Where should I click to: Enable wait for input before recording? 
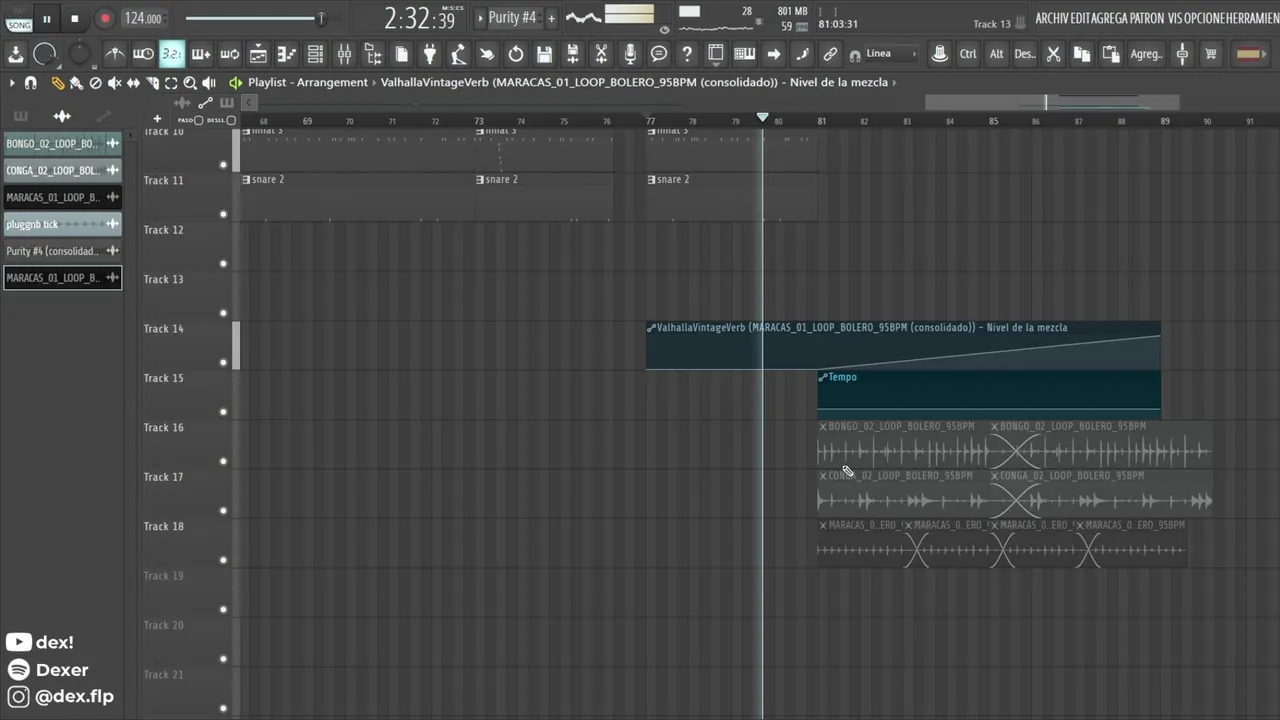tap(143, 54)
